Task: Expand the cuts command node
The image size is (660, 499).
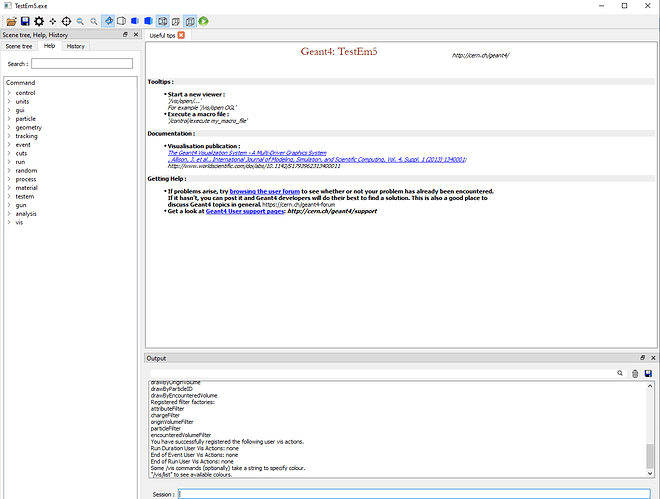Action: 9,153
